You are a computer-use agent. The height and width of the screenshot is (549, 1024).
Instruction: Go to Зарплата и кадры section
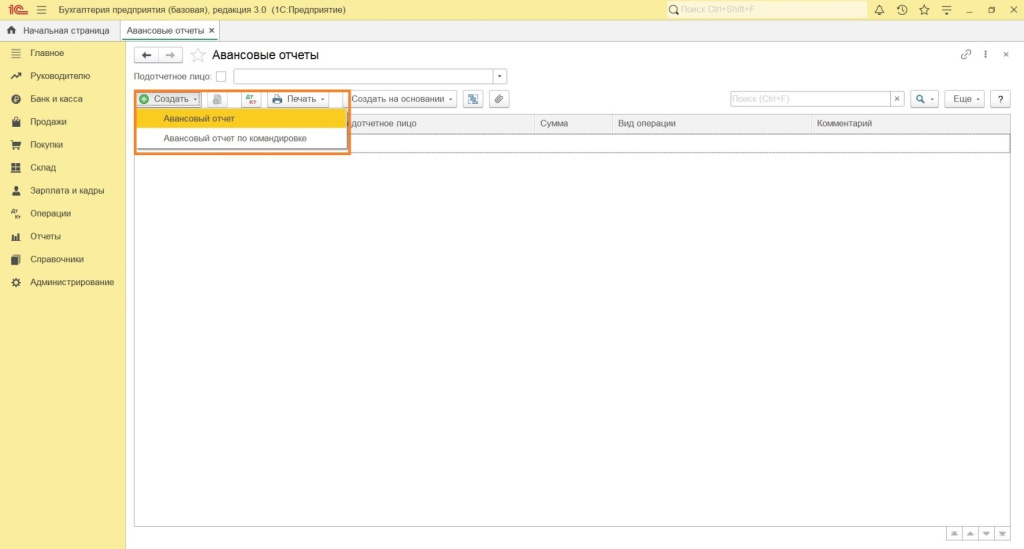coord(67,190)
